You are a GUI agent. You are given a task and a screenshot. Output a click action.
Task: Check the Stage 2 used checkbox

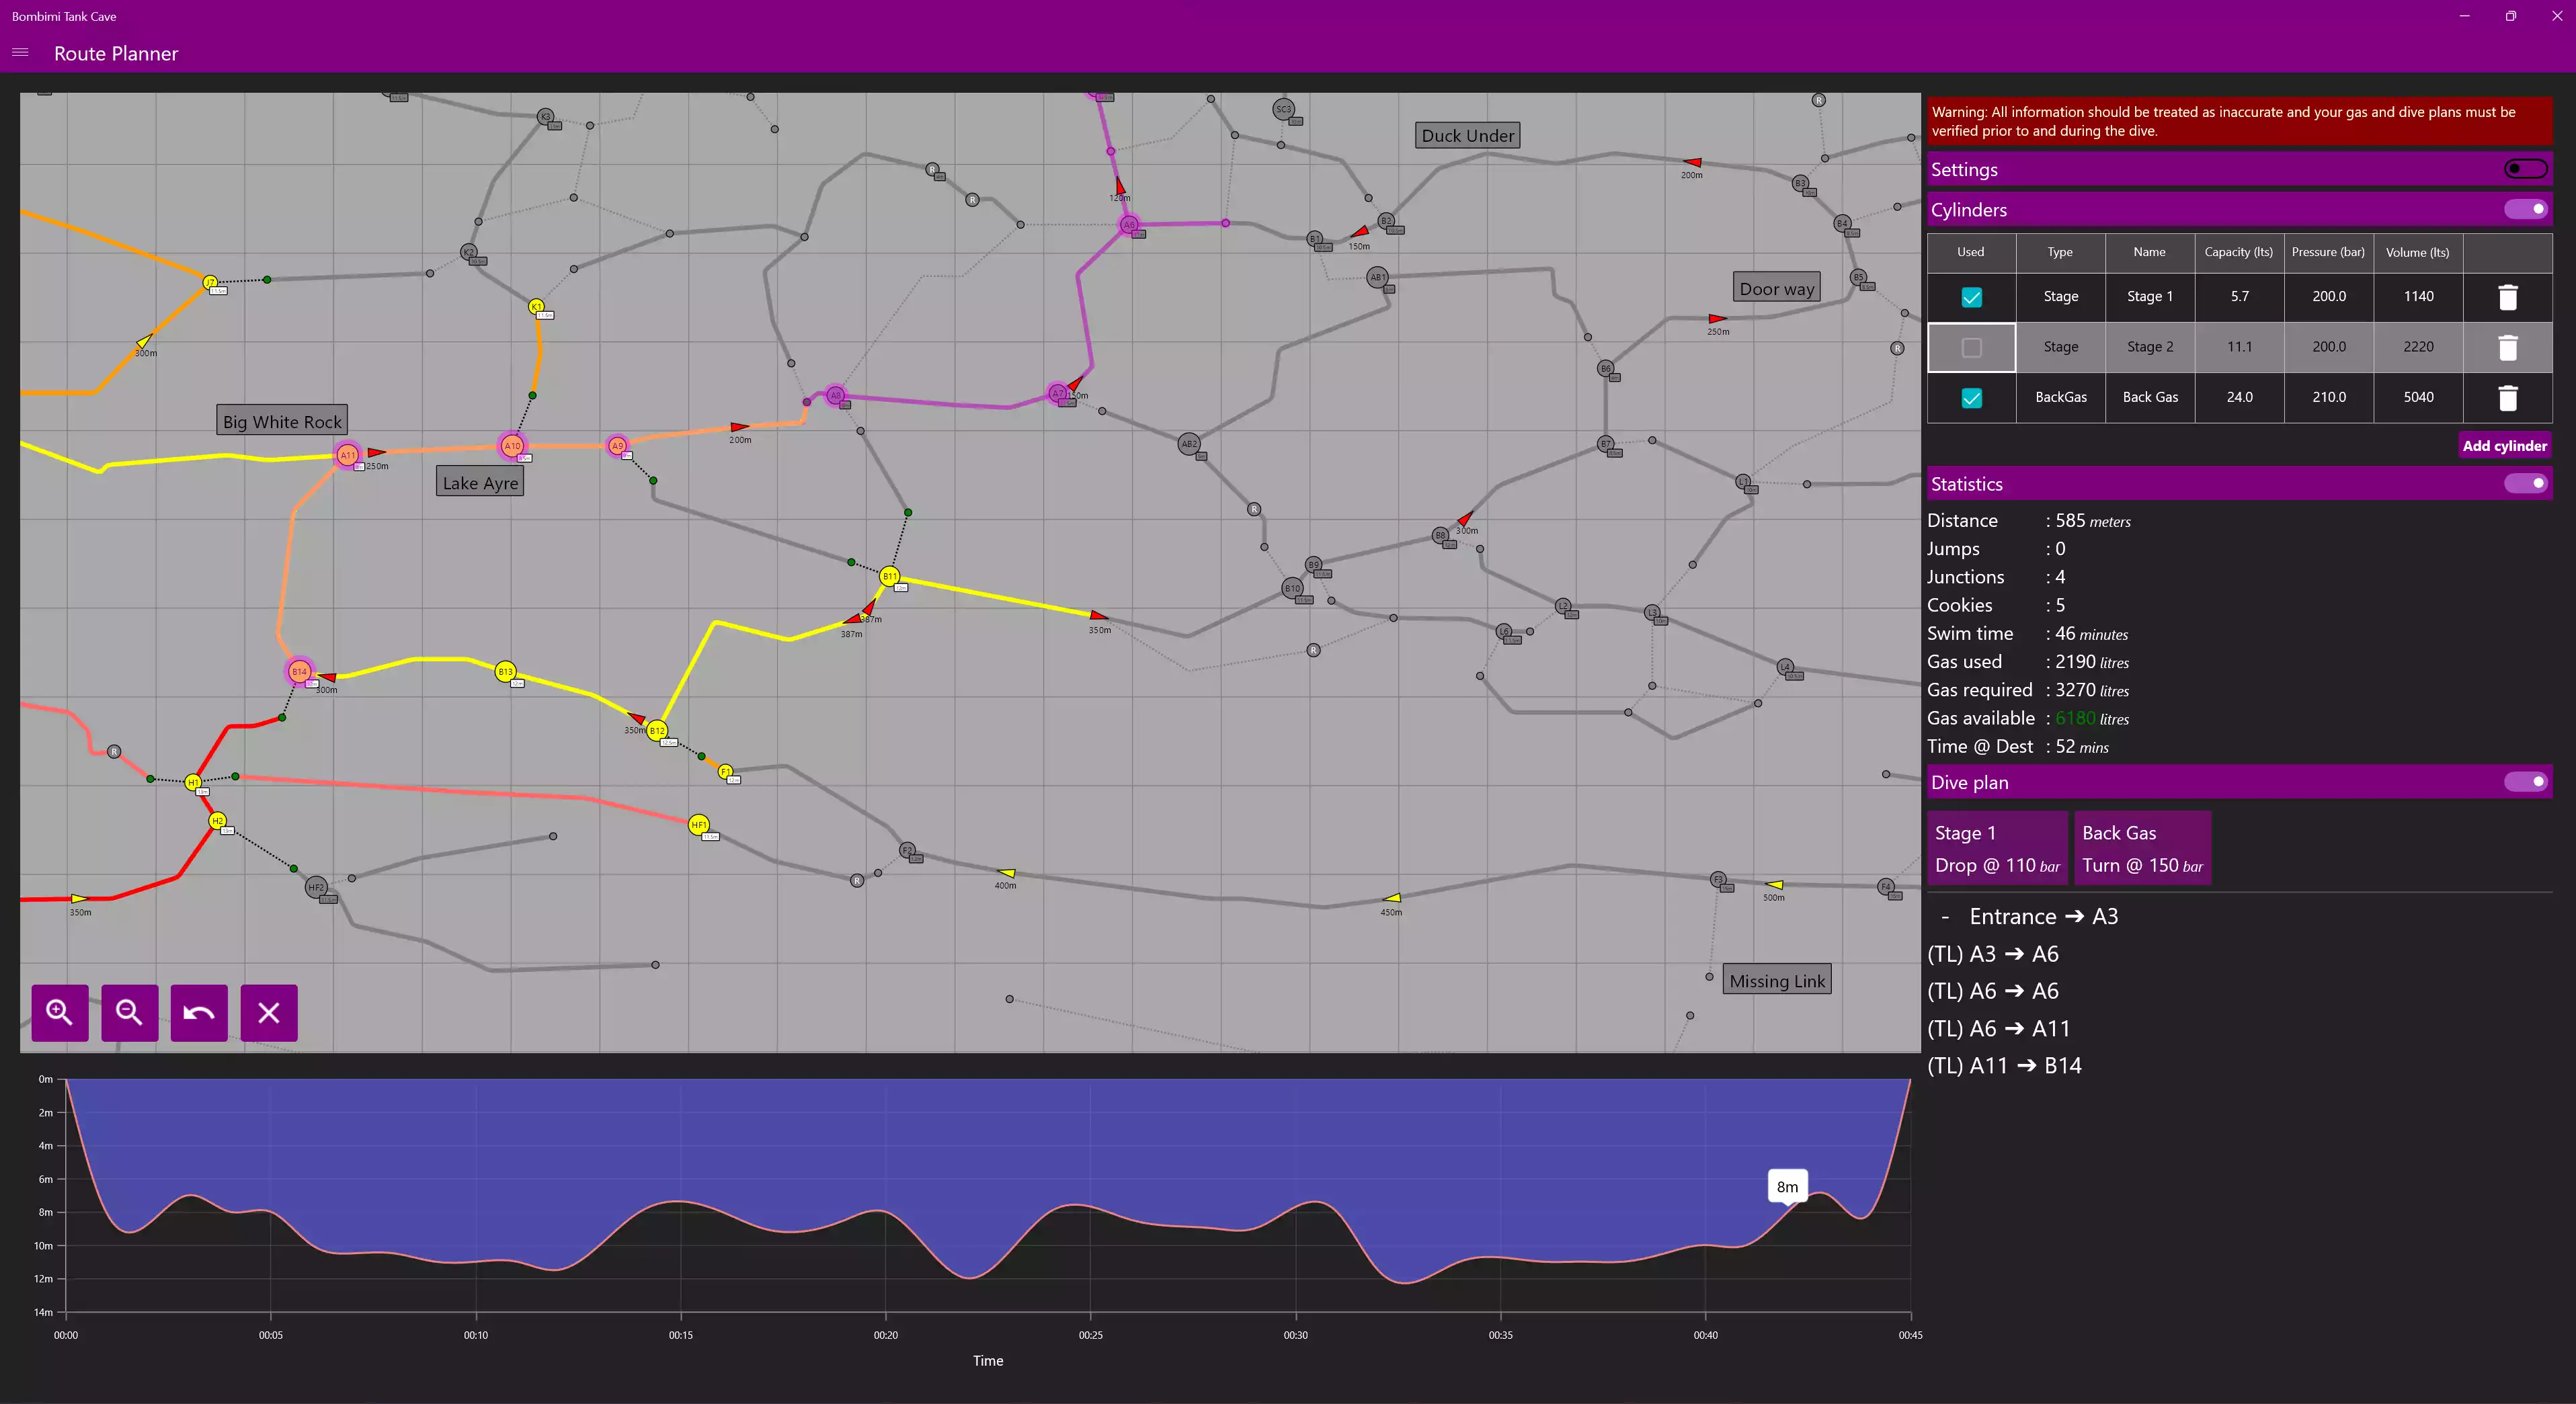click(1971, 347)
